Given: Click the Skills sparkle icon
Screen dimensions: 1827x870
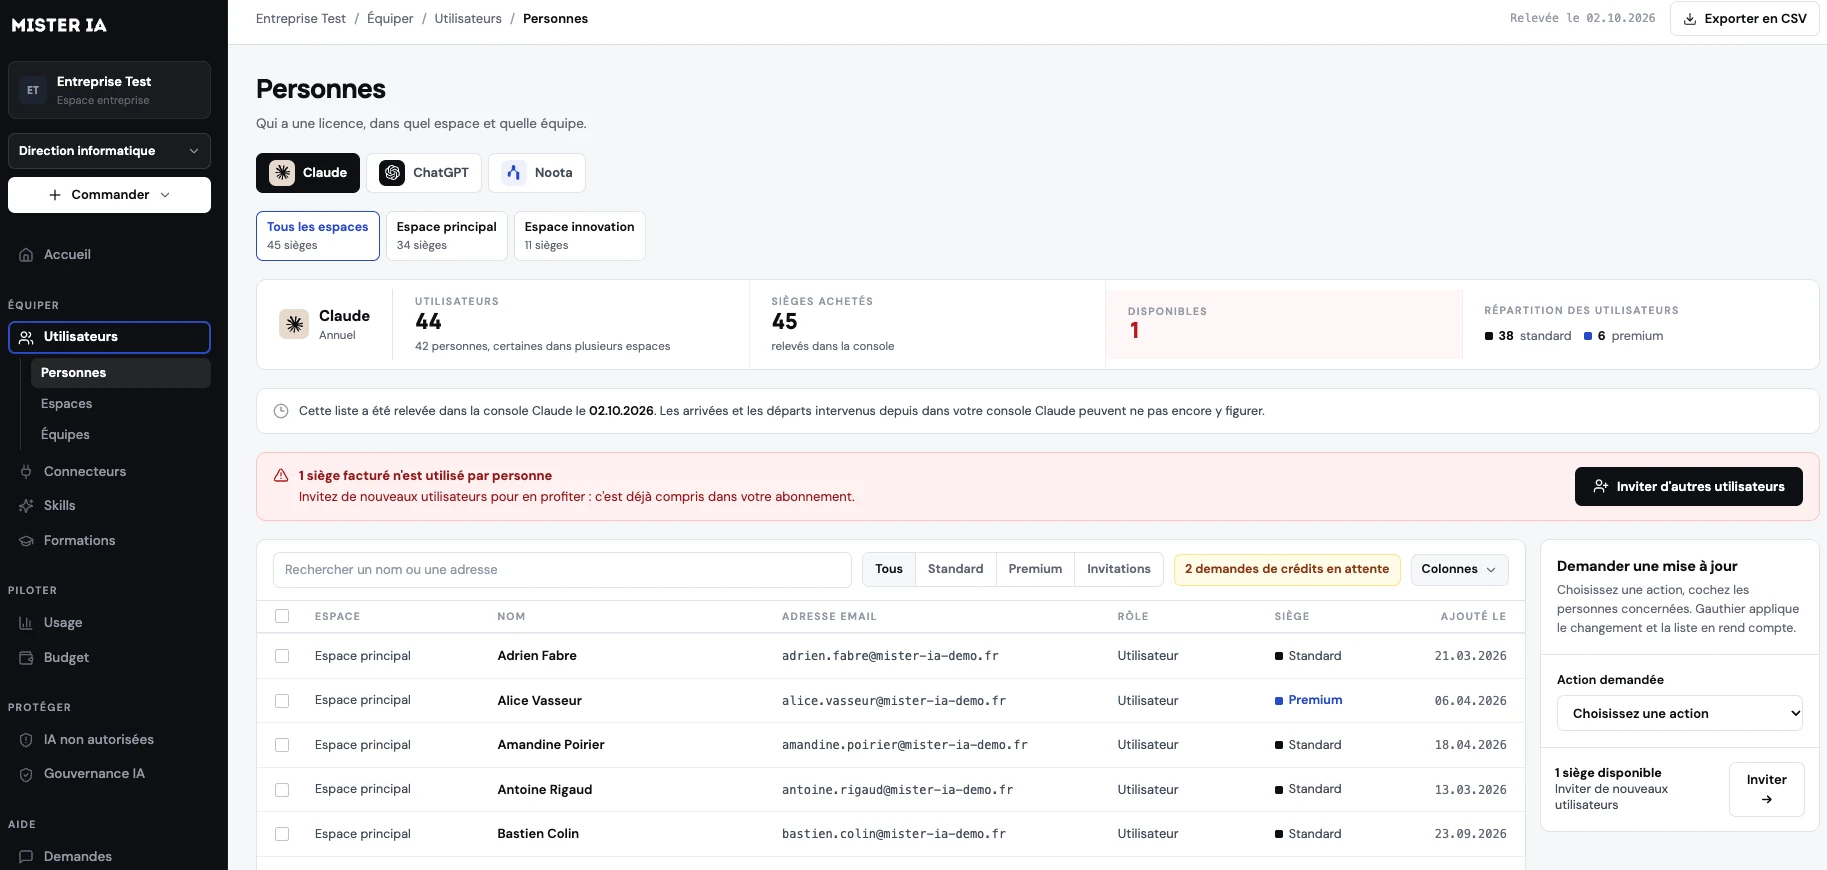Looking at the screenshot, I should coord(26,506).
